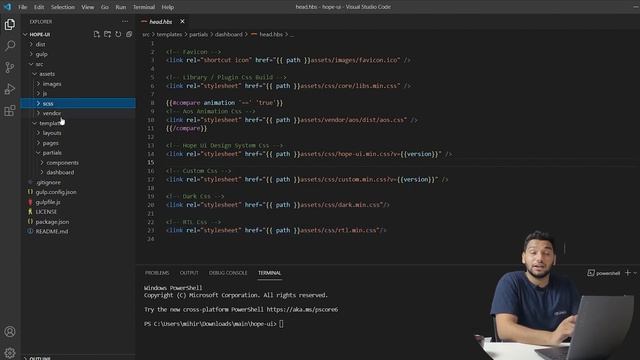This screenshot has width=640, height=360.
Task: Click the terminal PowerShell prompt input
Action: pos(281,324)
